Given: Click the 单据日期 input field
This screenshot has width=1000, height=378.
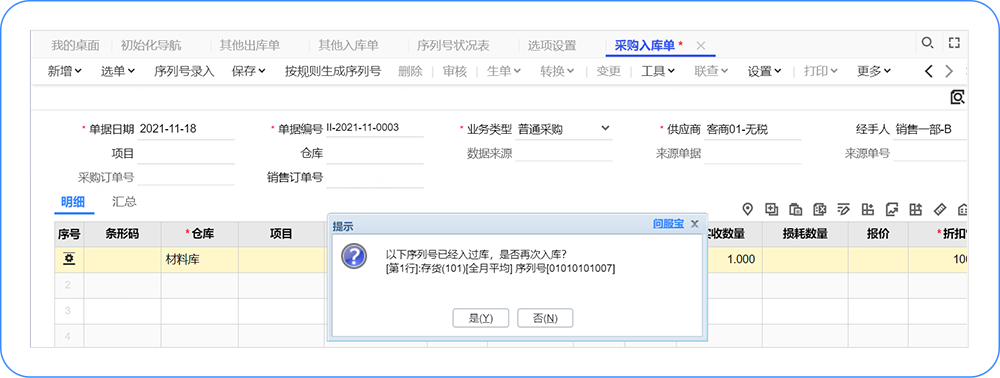Looking at the screenshot, I should click(x=186, y=129).
